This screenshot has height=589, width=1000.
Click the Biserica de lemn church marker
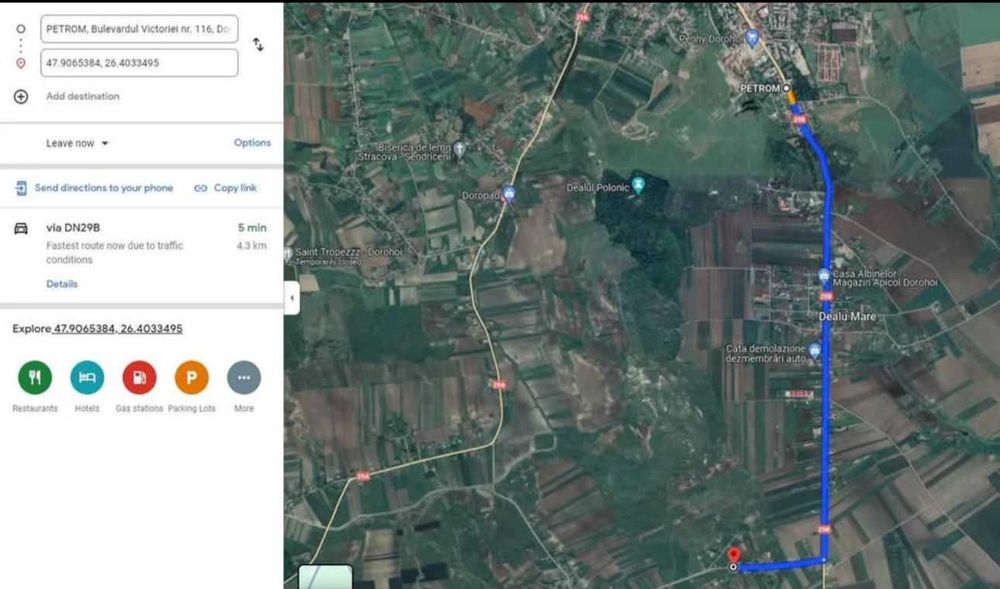(459, 150)
